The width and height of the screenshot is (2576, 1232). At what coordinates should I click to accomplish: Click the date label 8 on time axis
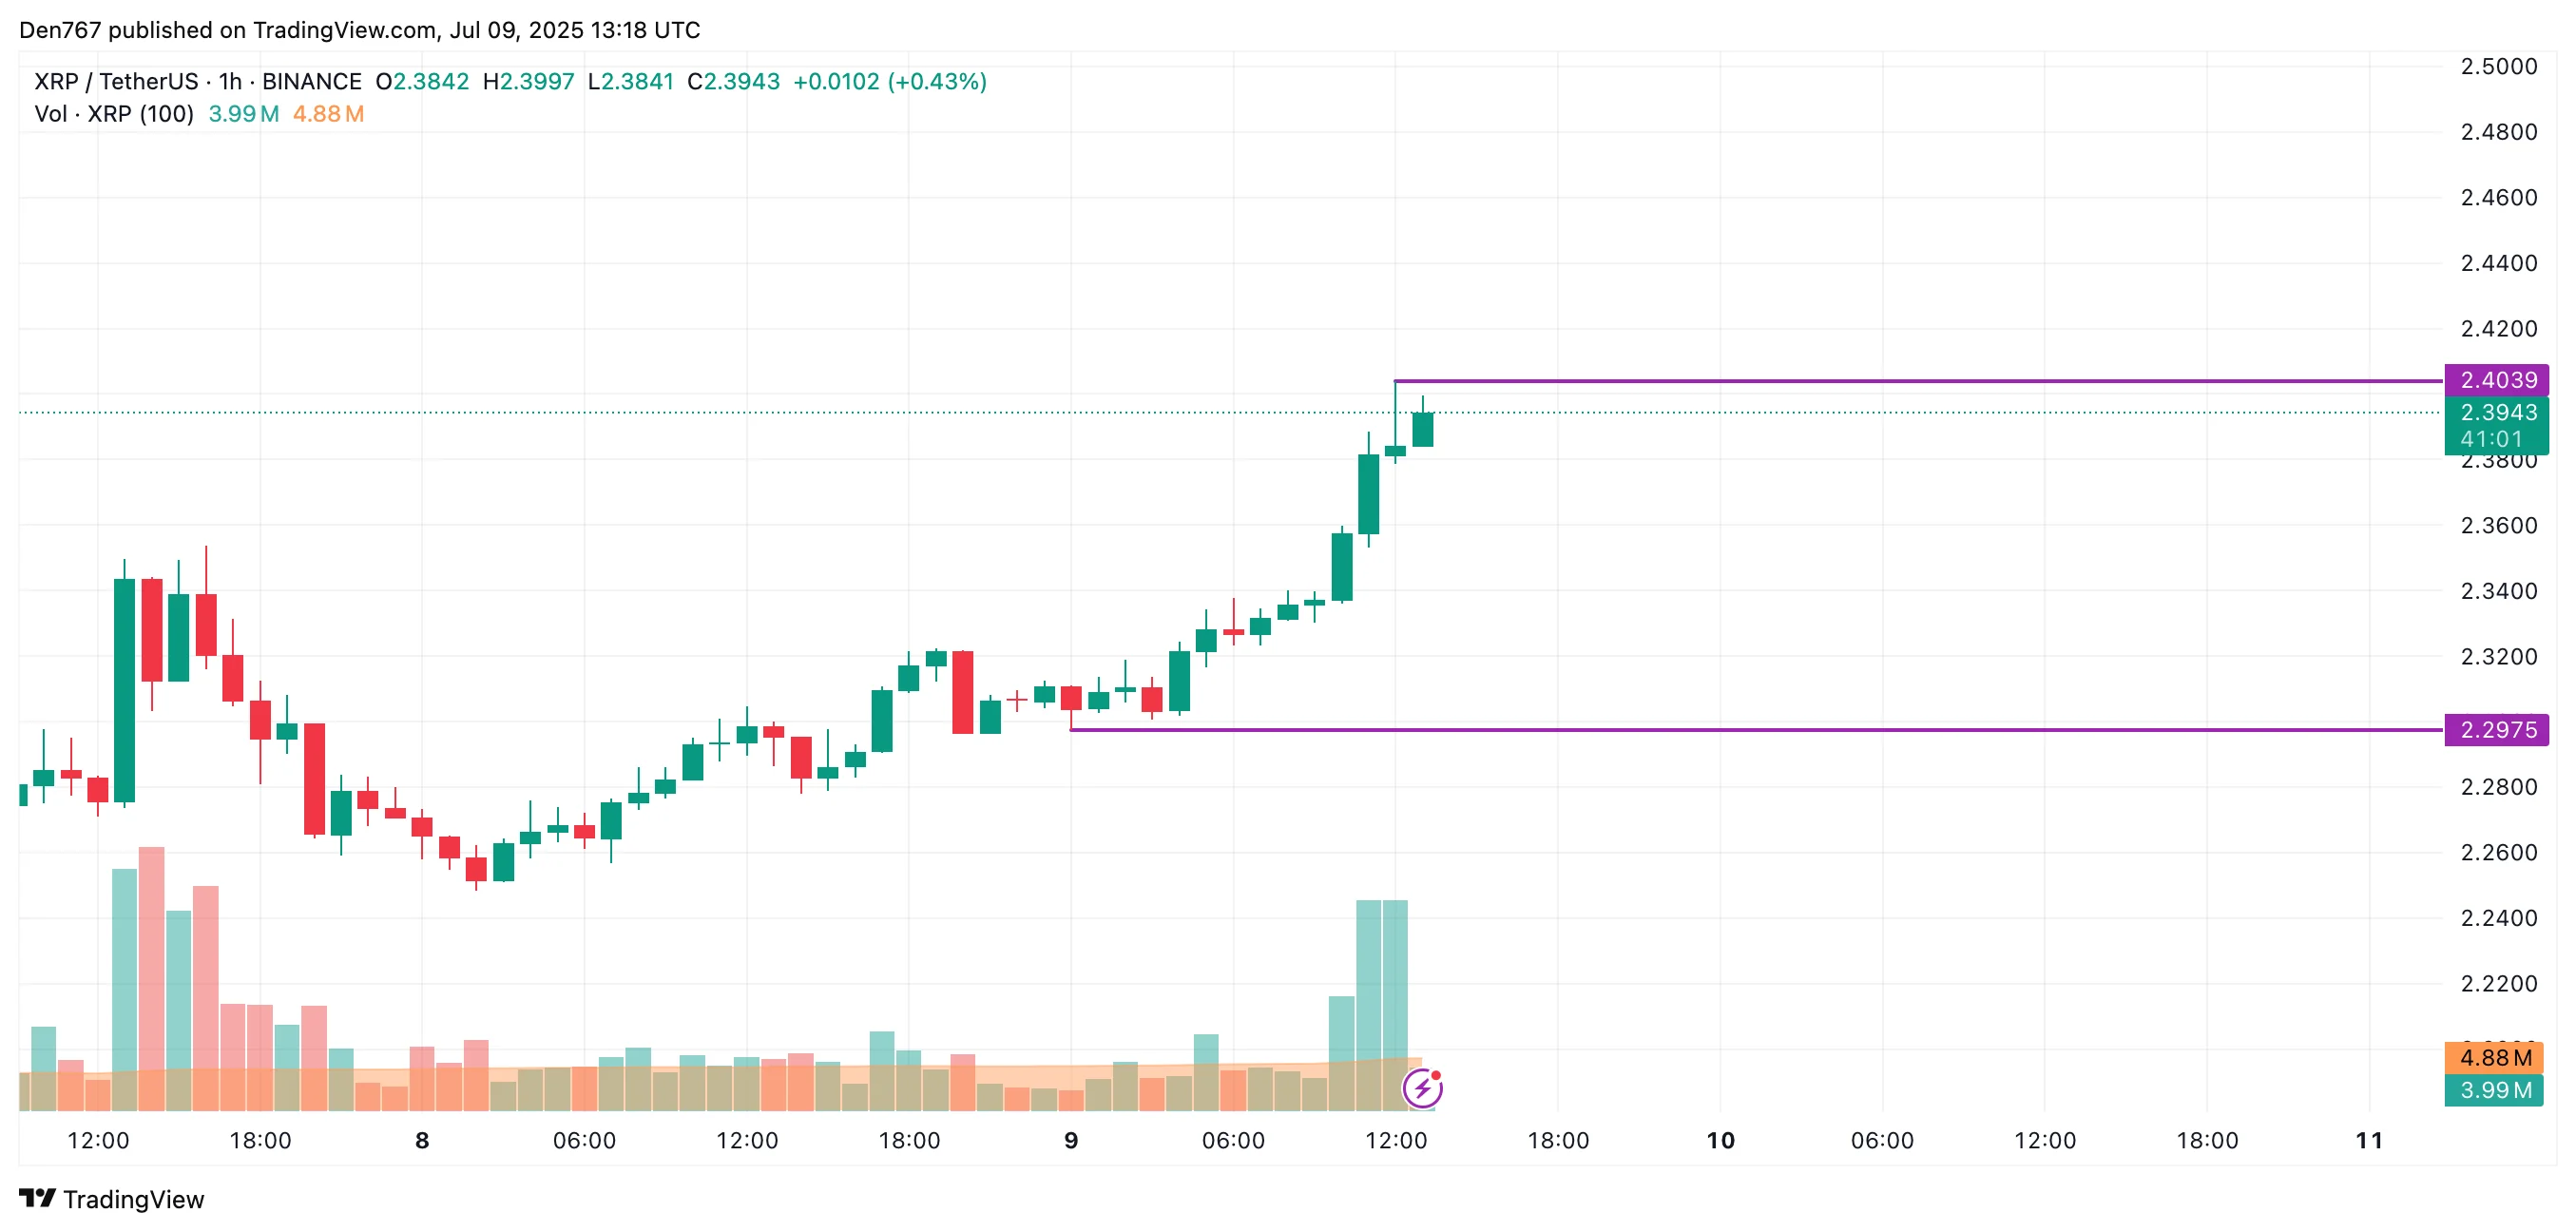(x=422, y=1141)
